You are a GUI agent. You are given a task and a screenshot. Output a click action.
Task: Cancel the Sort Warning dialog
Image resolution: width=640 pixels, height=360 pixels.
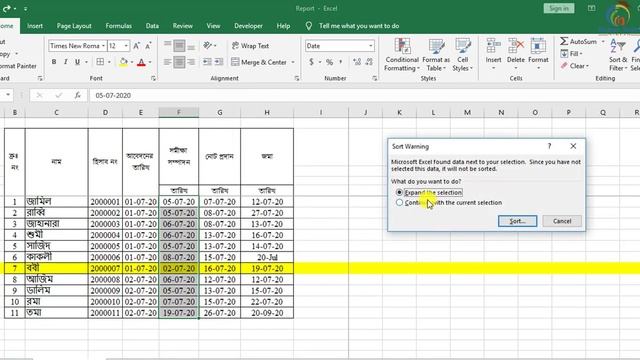click(562, 221)
